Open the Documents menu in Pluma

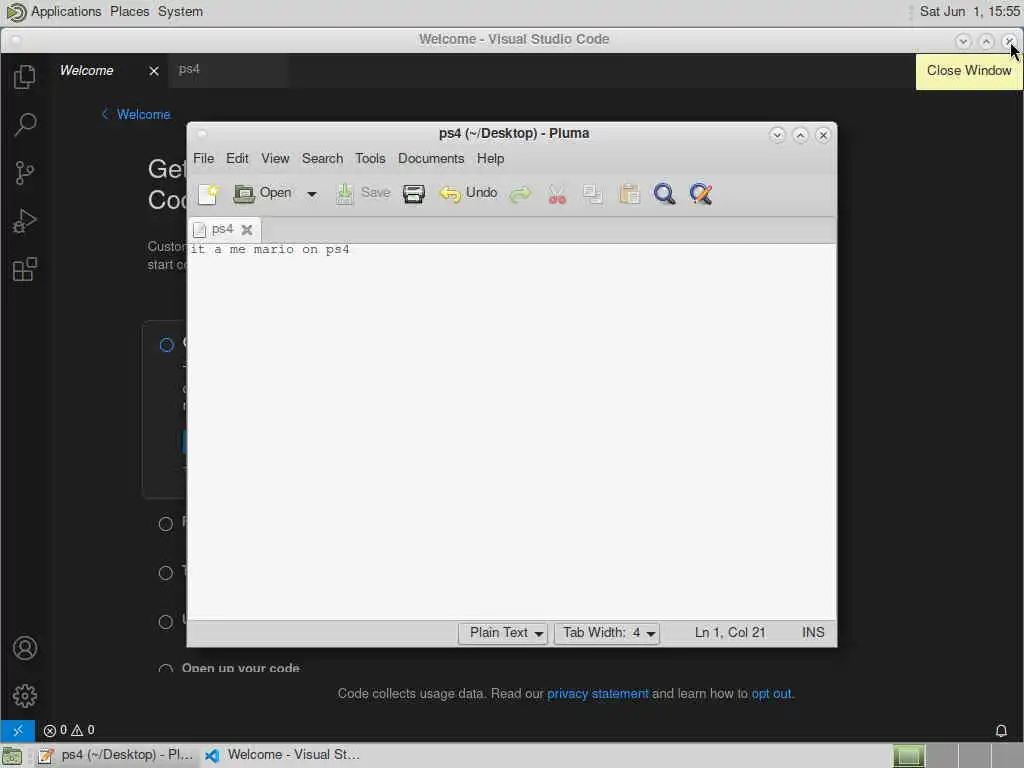tap(431, 159)
